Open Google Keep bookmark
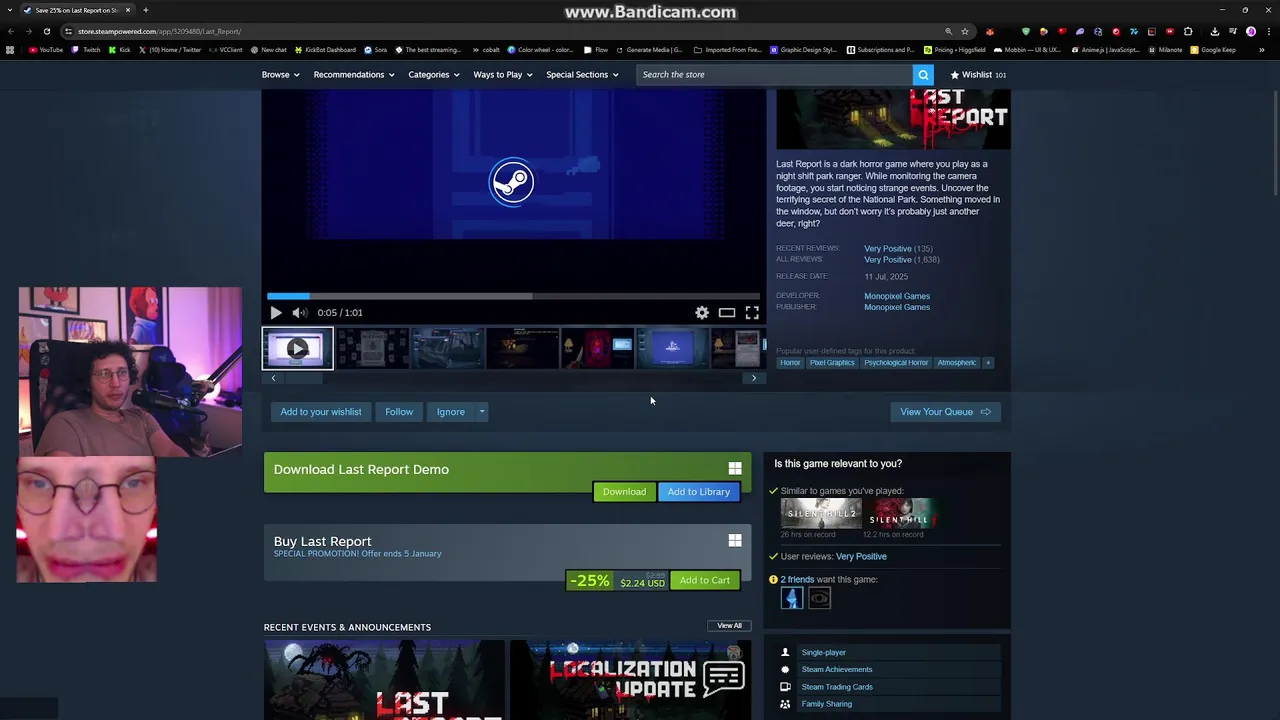 [1213, 50]
